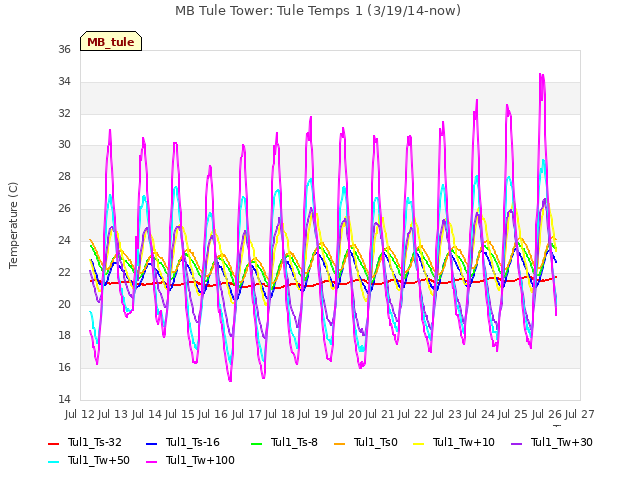Click the Jul 12 x-axis tick label
Screen dimensions: 640x480
(81, 414)
